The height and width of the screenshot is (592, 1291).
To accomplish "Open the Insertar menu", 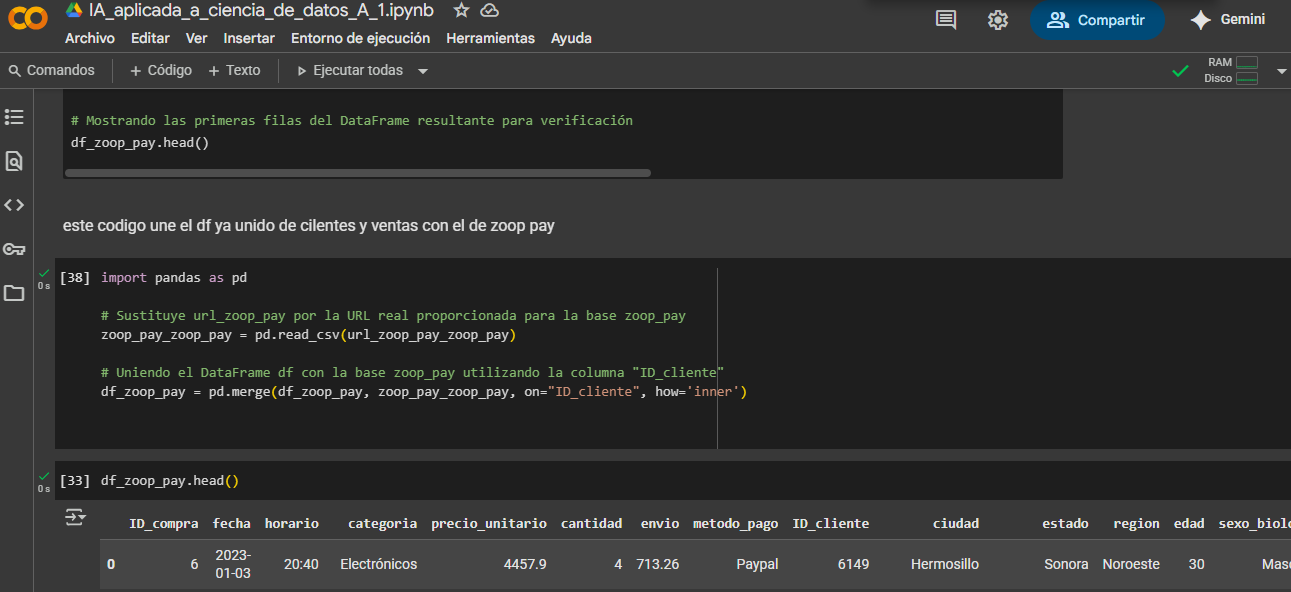I will 249,38.
